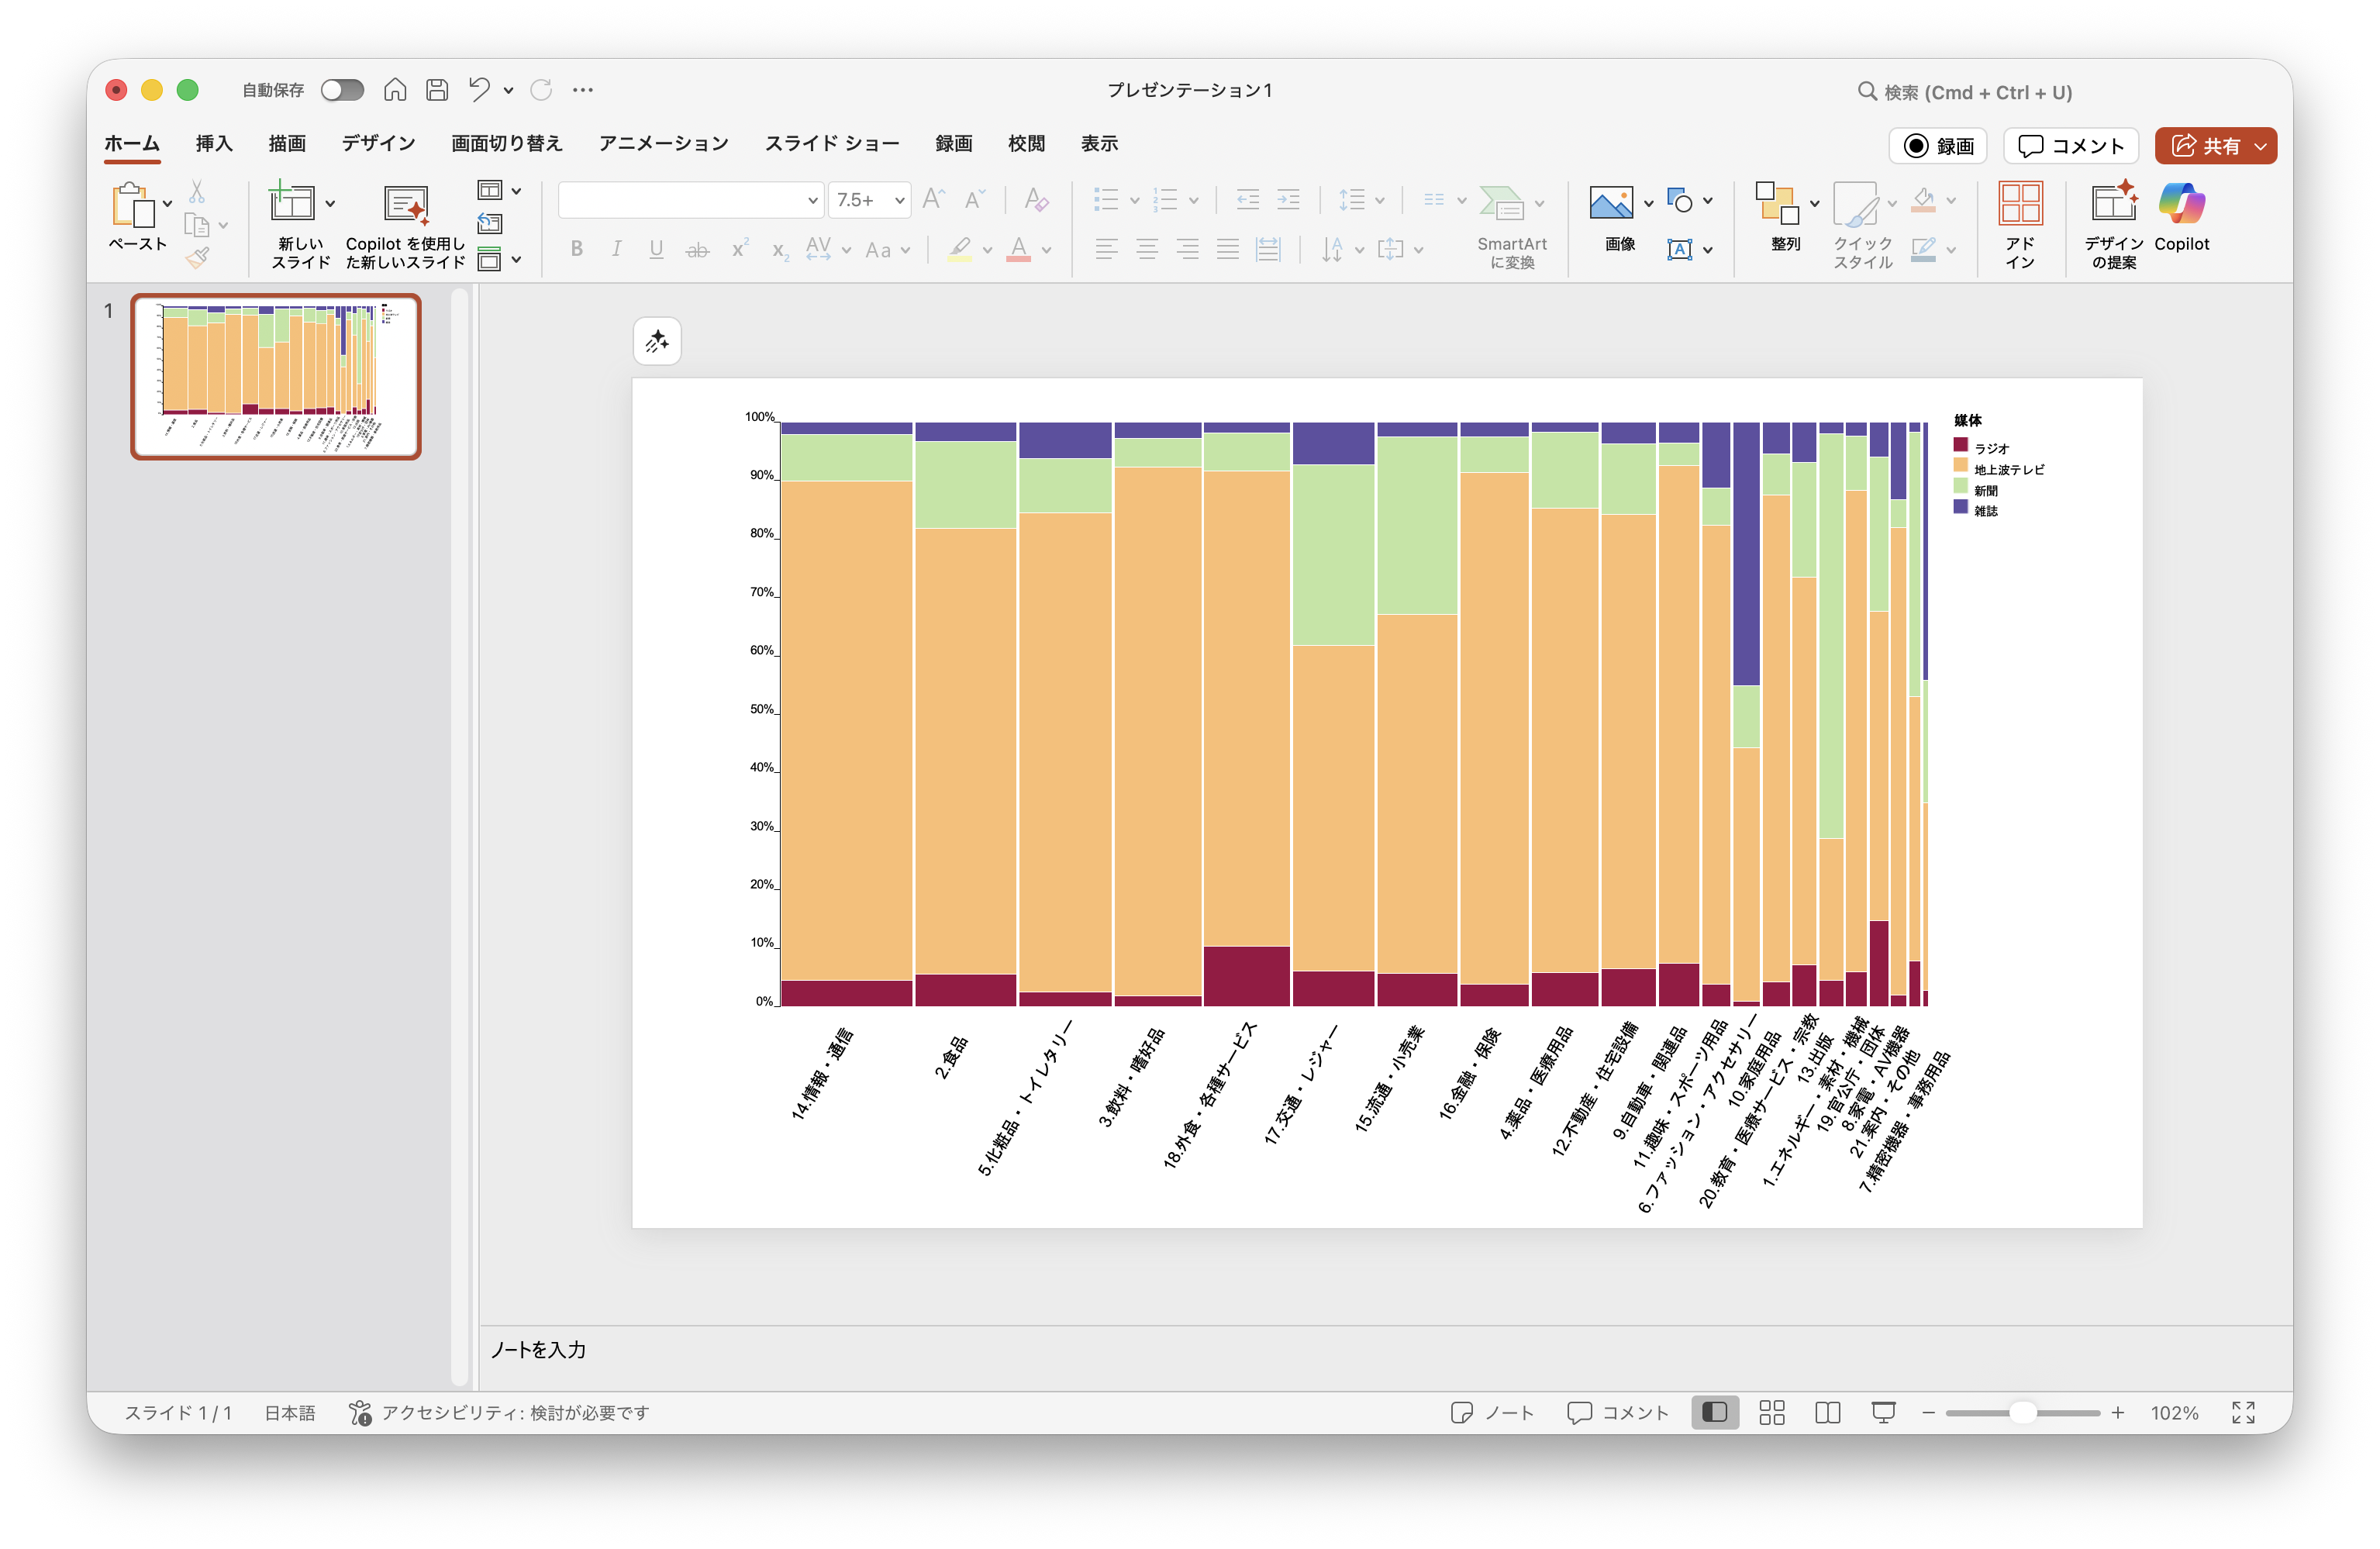This screenshot has width=2380, height=1549.
Task: Toggle the AutoSave (自動保存) switch
Action: point(342,90)
